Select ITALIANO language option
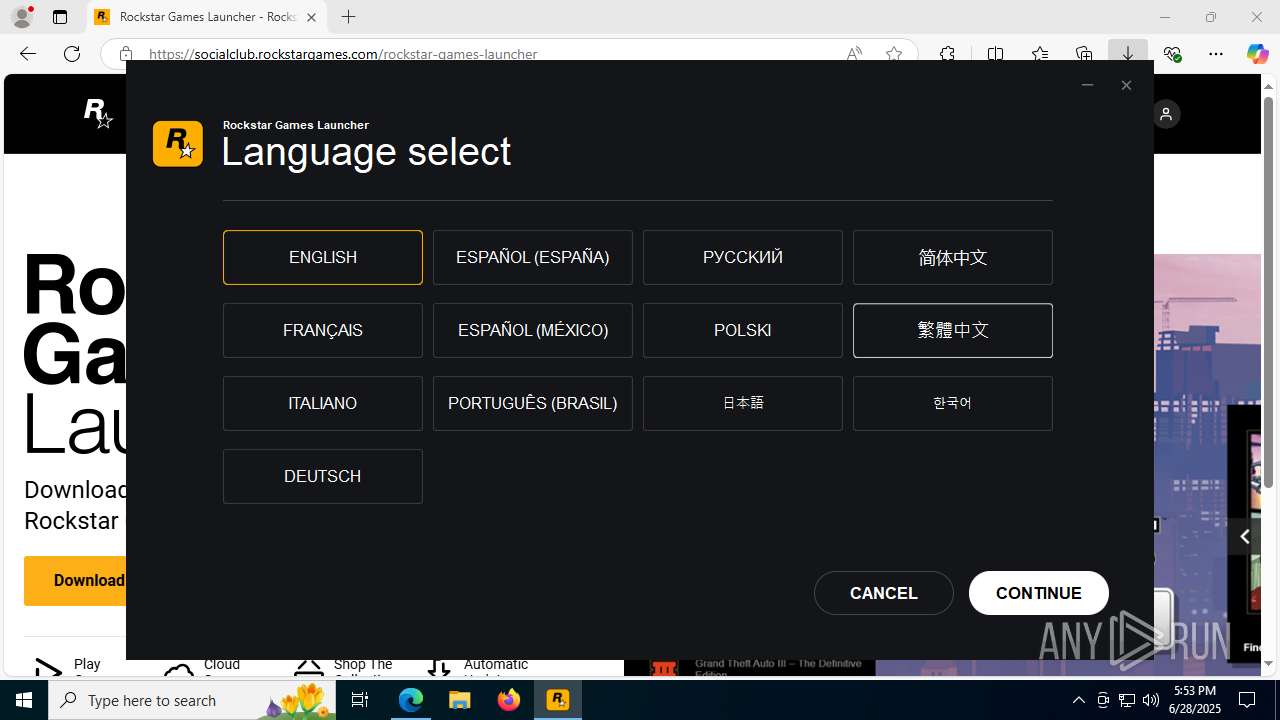 [323, 403]
